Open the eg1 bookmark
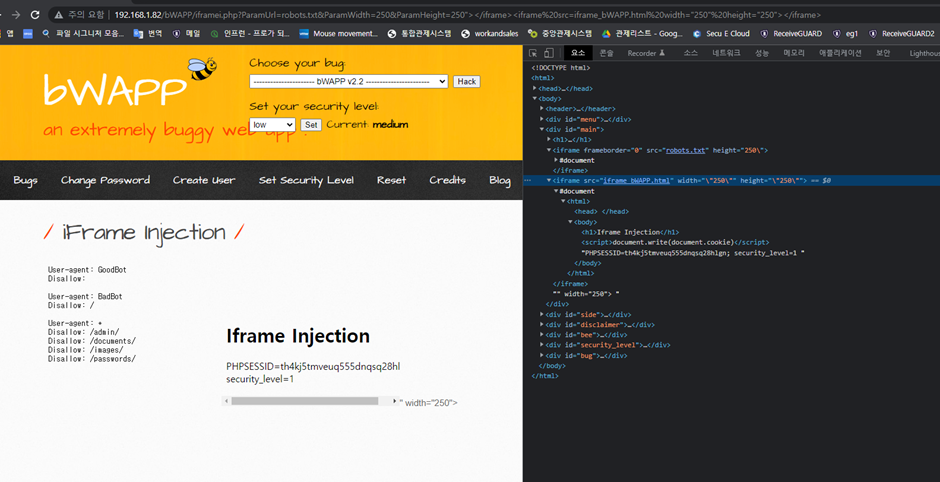 [845, 34]
